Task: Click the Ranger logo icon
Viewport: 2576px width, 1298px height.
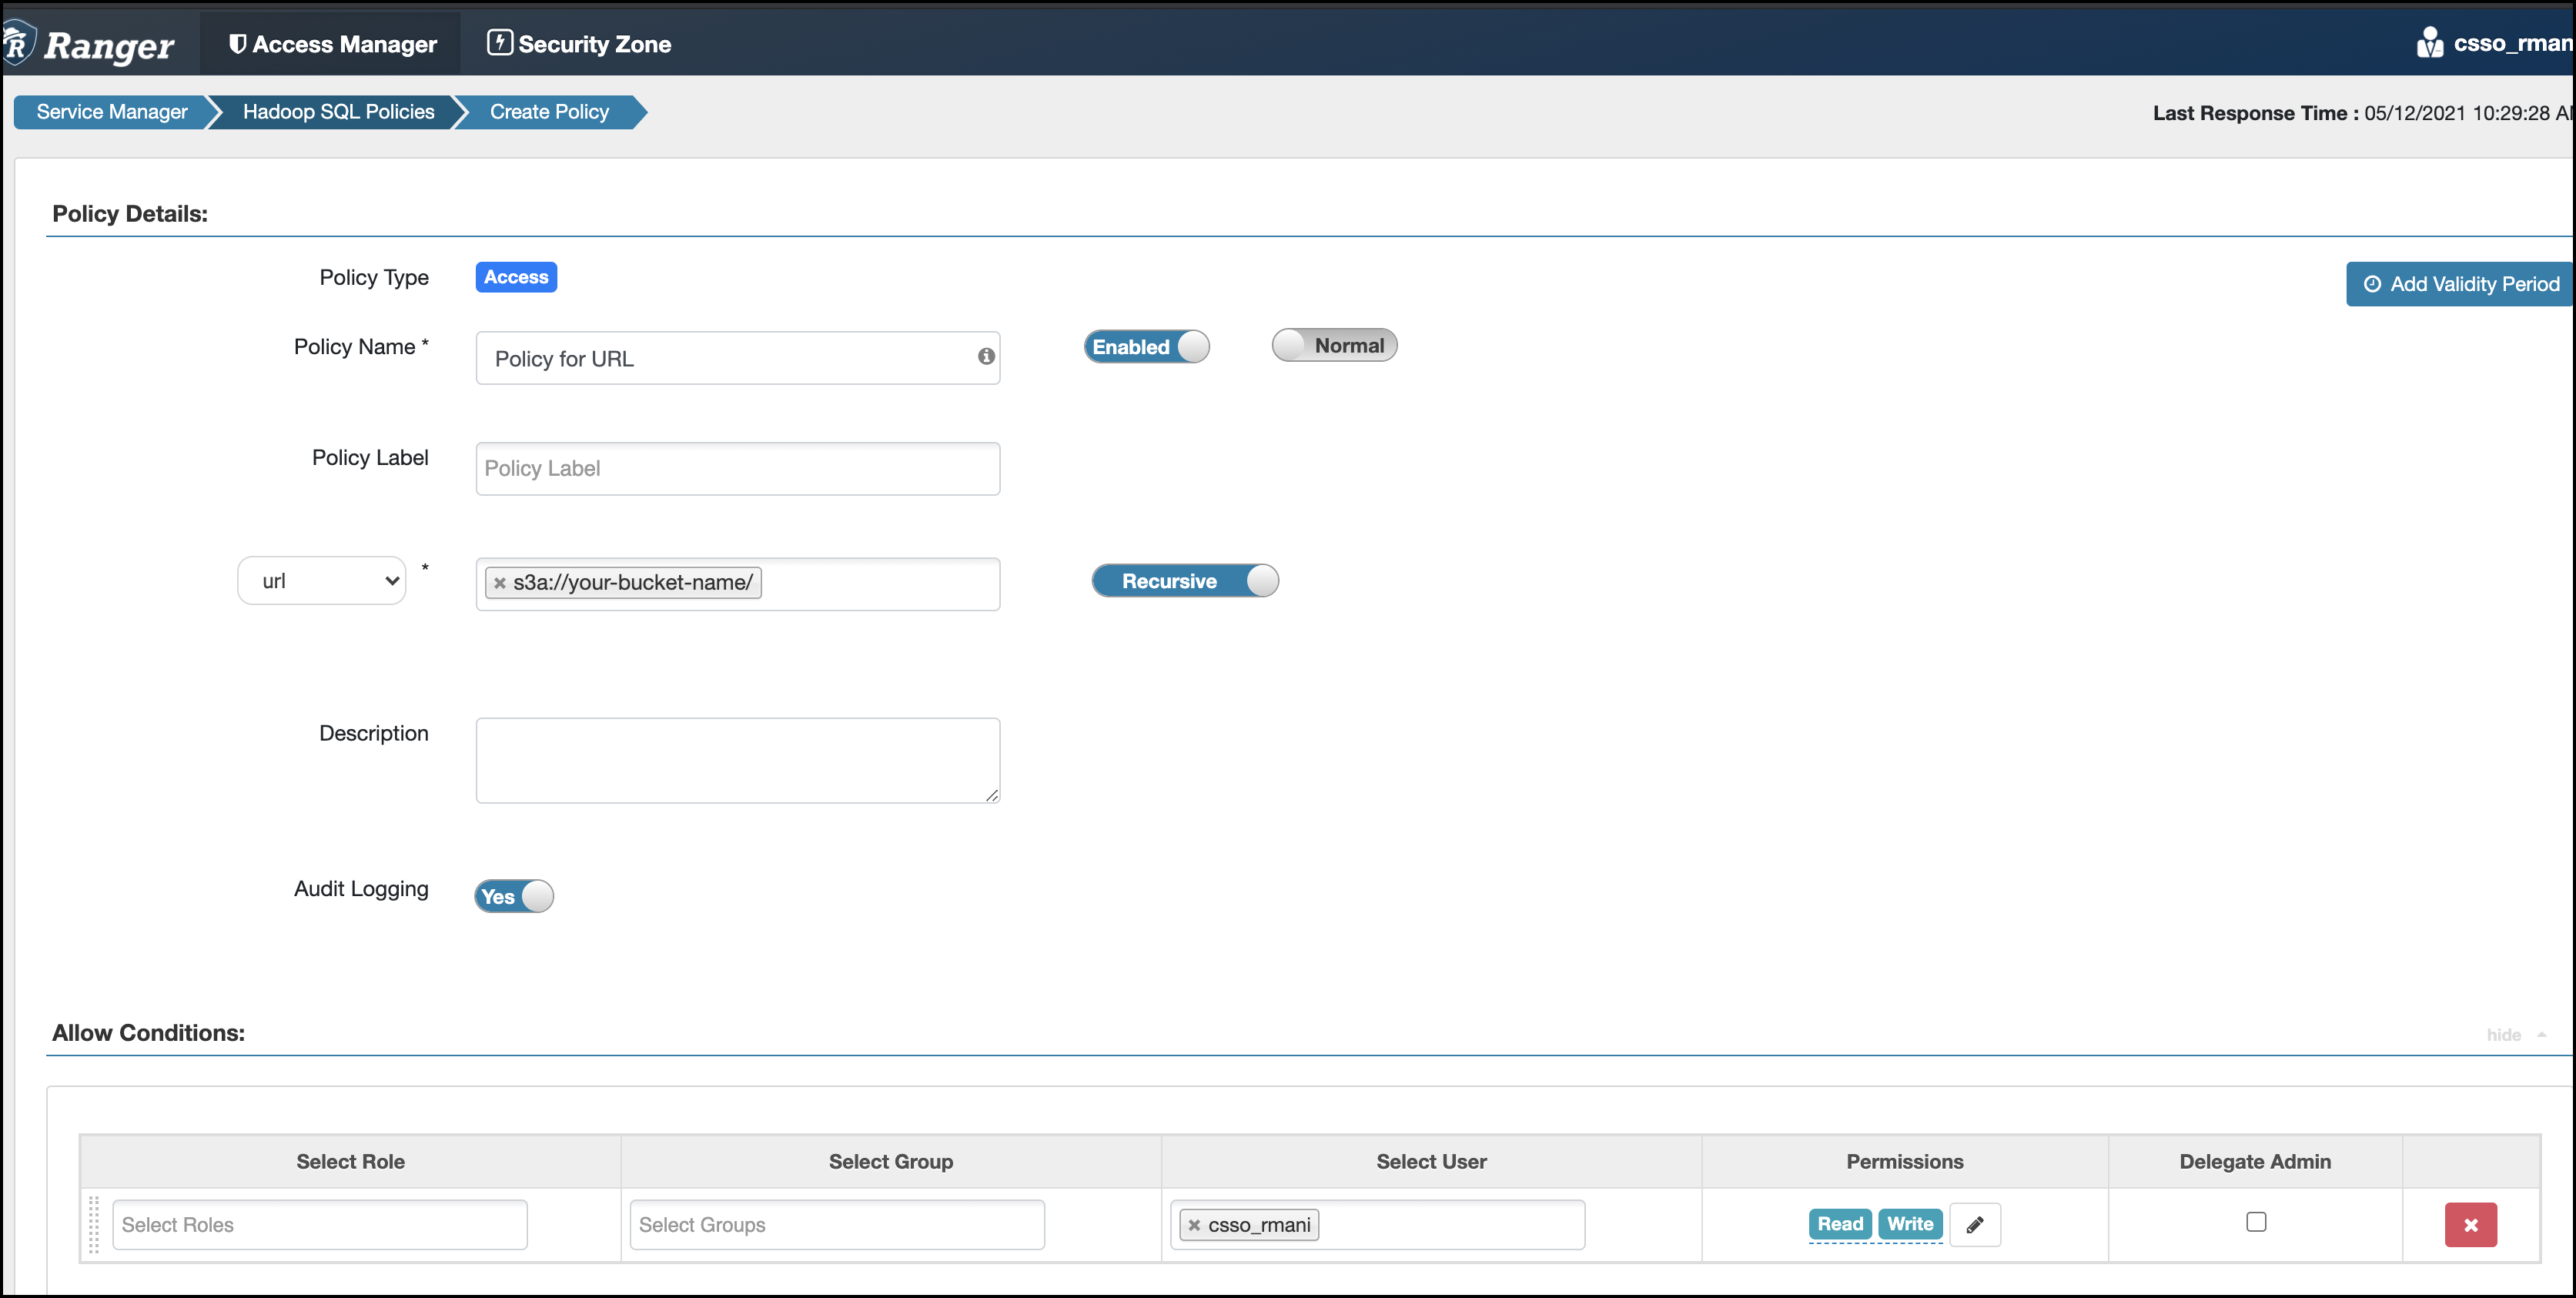Action: [18, 44]
